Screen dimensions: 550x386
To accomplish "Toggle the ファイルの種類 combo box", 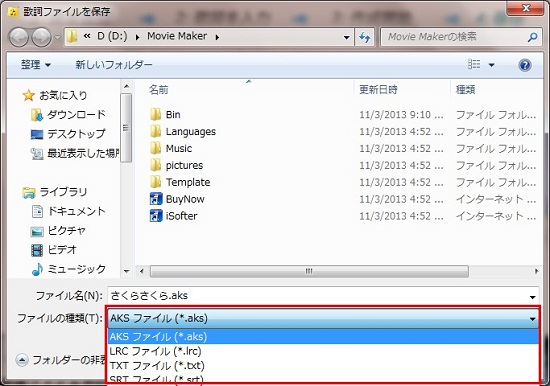I will coord(323,318).
